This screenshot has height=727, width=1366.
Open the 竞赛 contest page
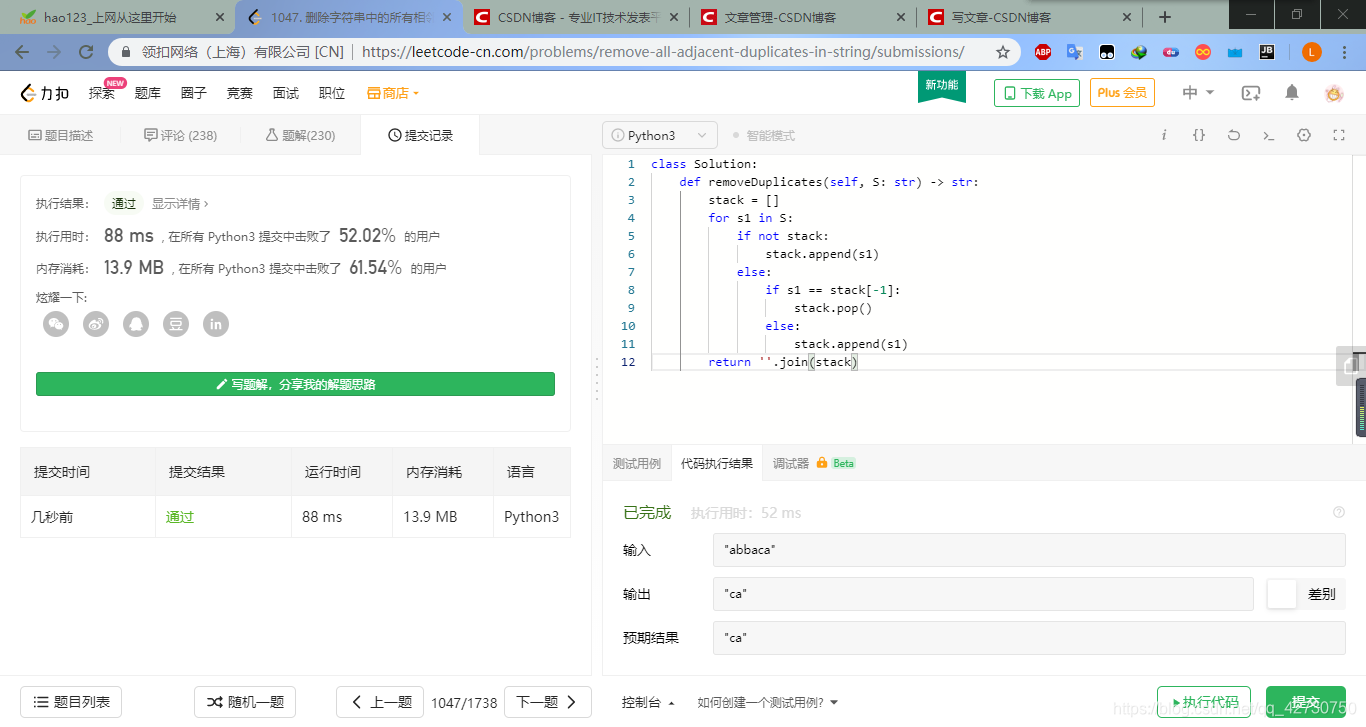coord(240,93)
